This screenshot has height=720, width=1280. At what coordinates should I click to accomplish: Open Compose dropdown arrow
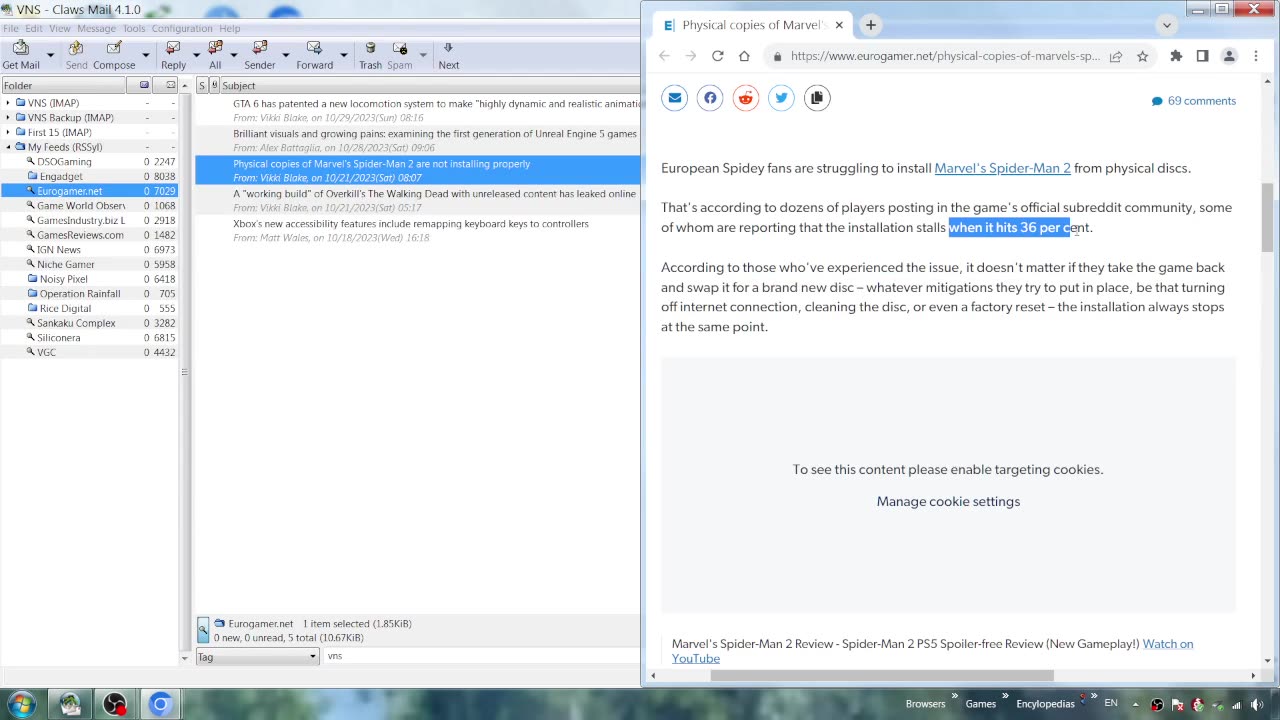(x=145, y=55)
